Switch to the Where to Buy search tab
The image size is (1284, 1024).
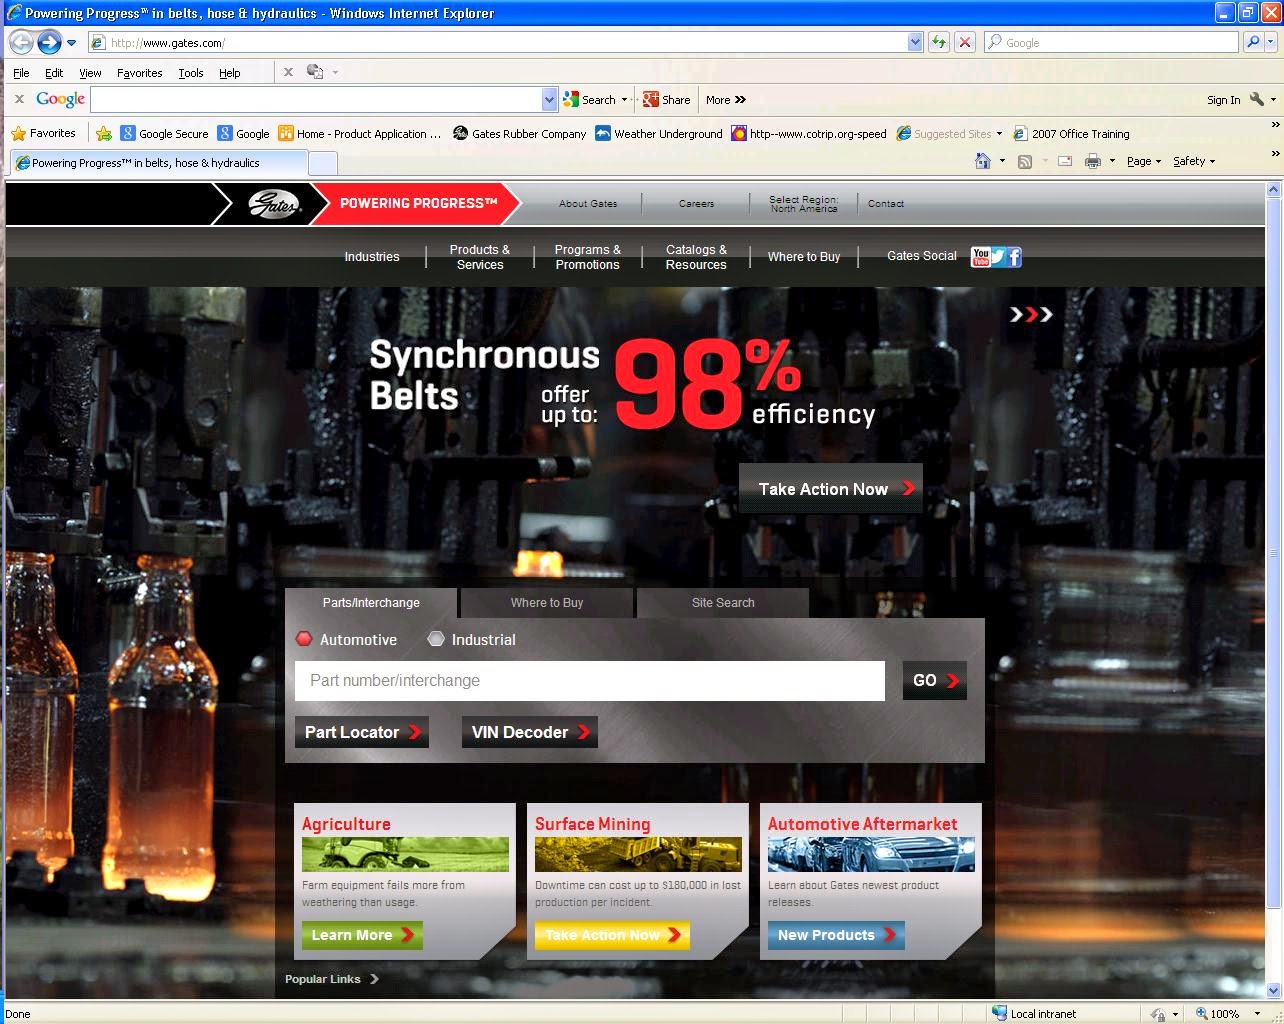(x=547, y=603)
